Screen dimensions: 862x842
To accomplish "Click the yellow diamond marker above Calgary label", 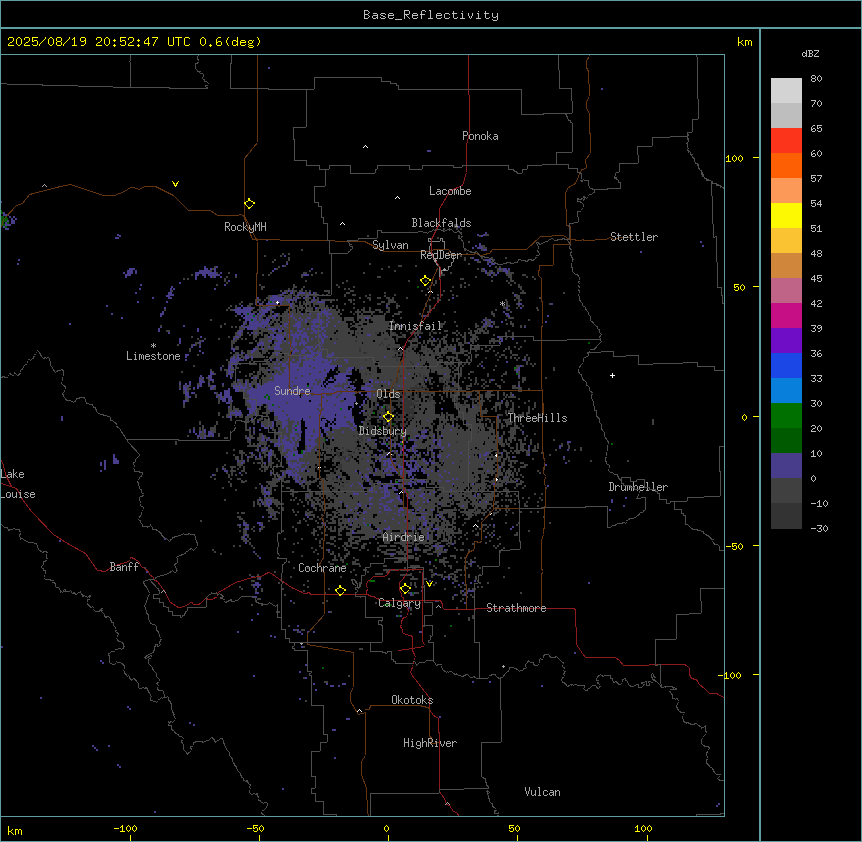I will pyautogui.click(x=406, y=589).
